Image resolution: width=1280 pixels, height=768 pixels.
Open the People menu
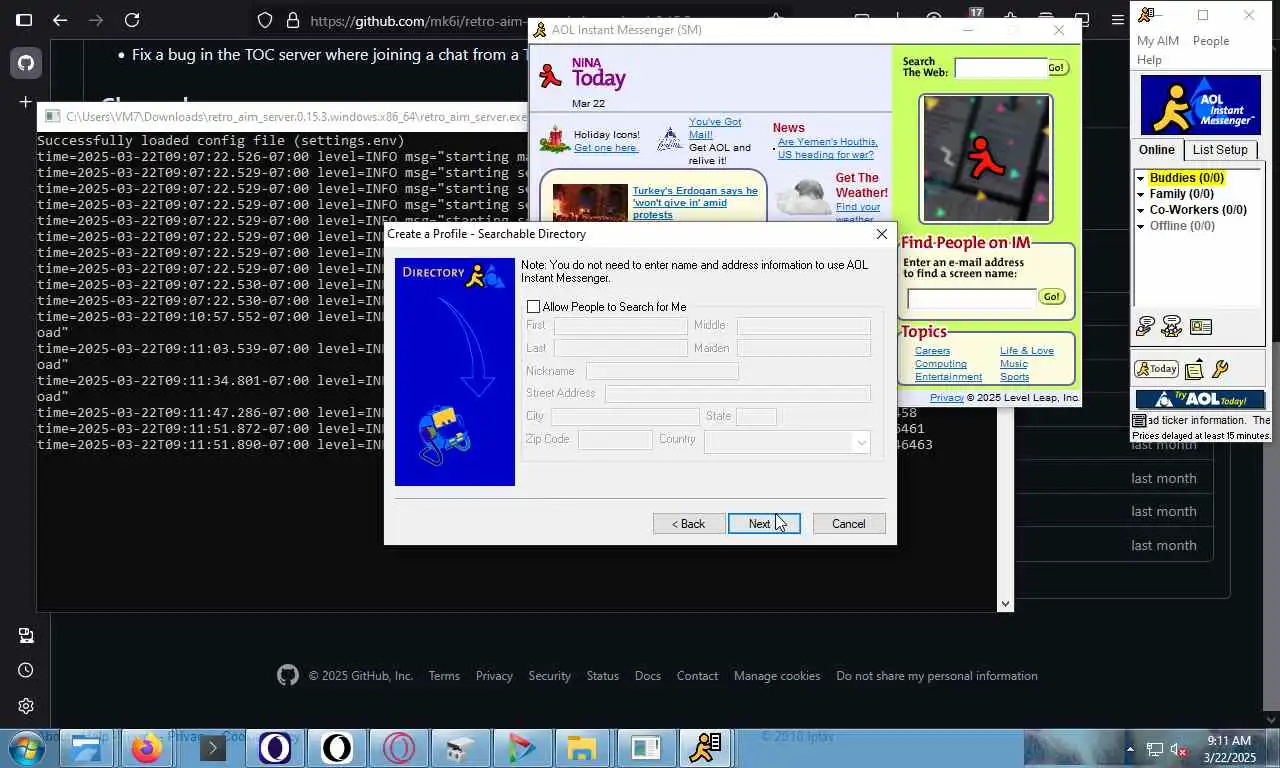click(x=1211, y=41)
